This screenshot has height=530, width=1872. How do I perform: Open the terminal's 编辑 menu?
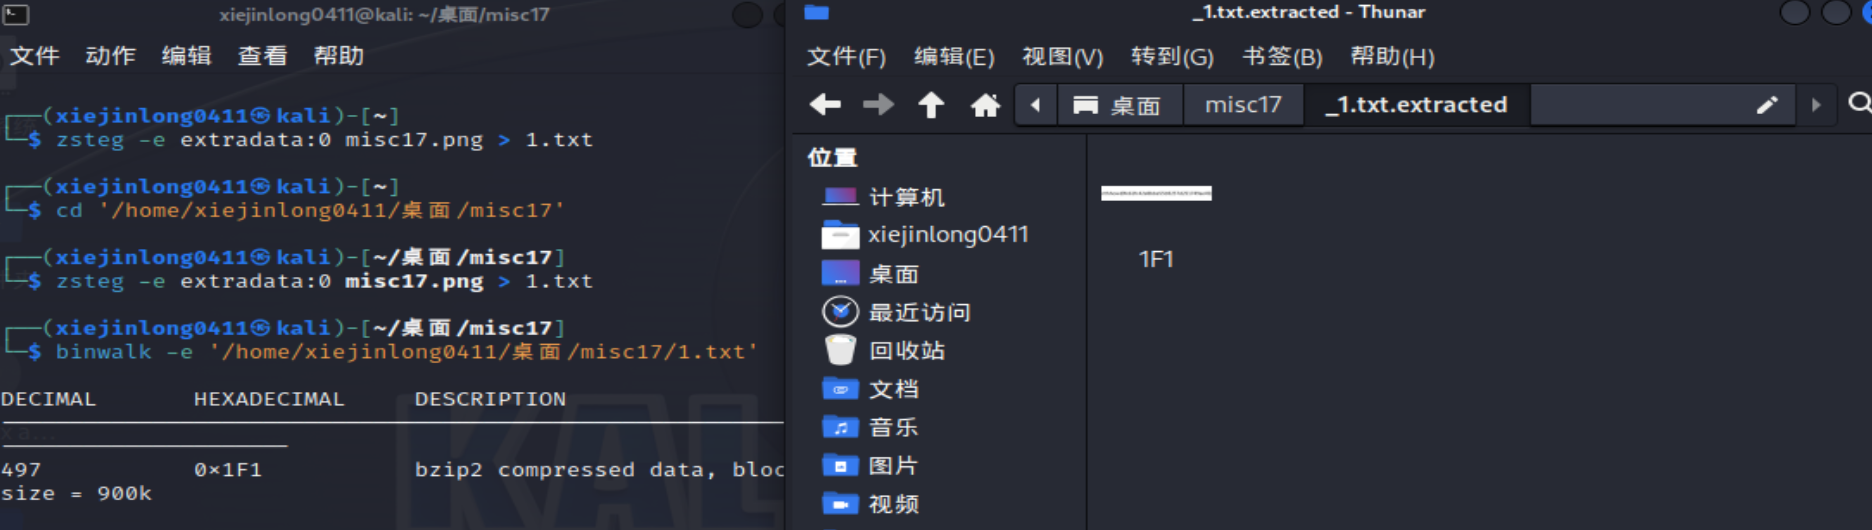tap(186, 56)
